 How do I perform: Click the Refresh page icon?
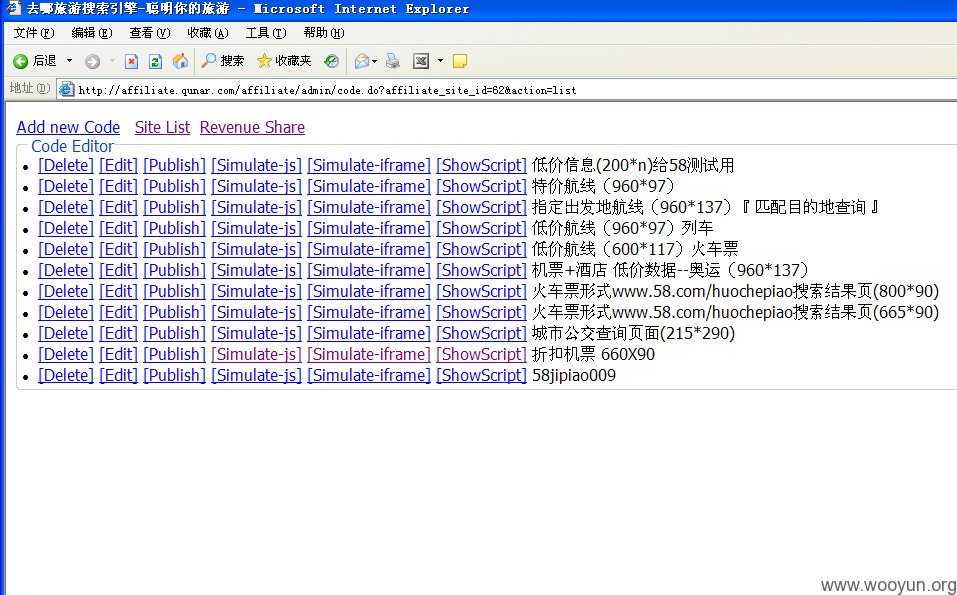(x=155, y=61)
